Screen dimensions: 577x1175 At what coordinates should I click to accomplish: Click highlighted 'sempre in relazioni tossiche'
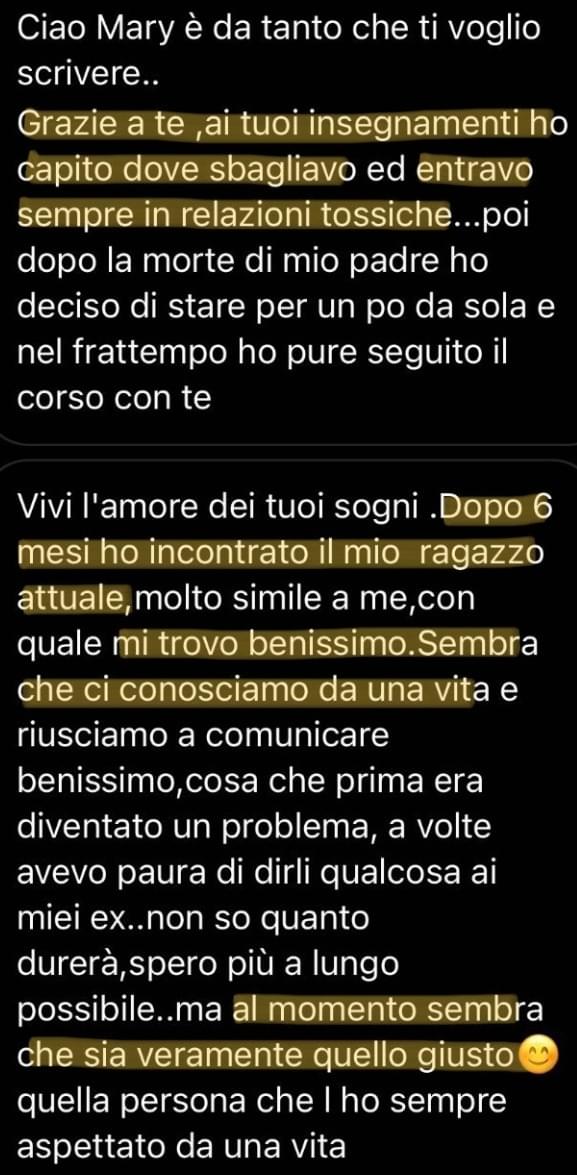click(x=233, y=216)
